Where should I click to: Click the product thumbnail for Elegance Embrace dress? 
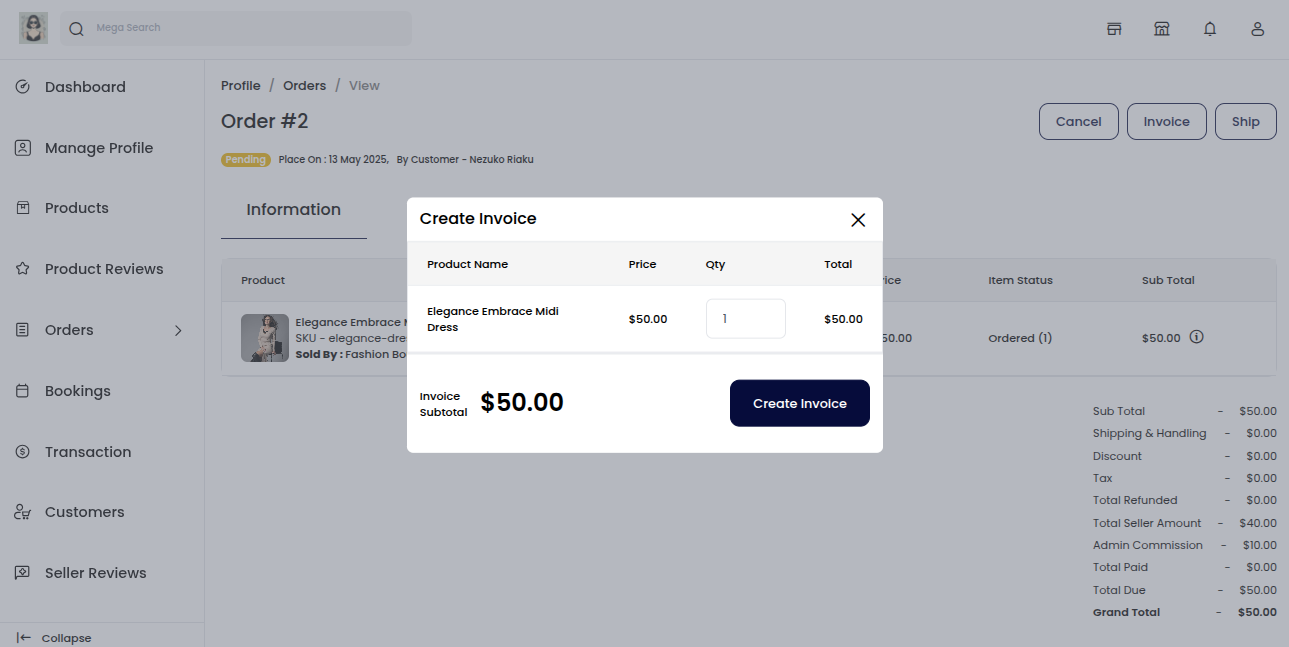pyautogui.click(x=264, y=338)
